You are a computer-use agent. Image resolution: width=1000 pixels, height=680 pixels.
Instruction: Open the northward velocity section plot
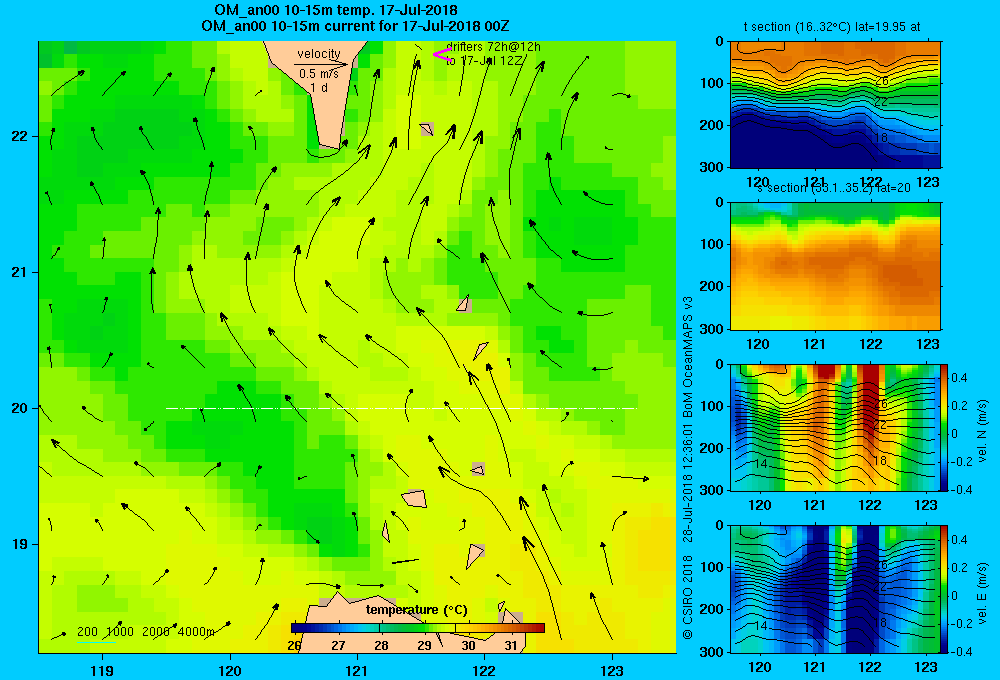pyautogui.click(x=835, y=427)
